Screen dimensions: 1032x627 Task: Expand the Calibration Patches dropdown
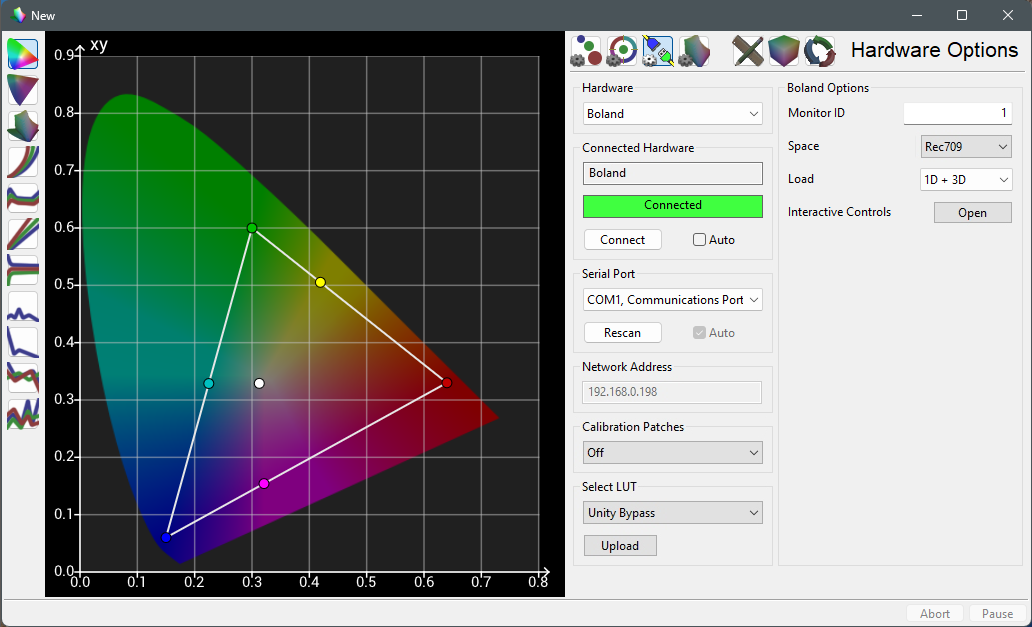click(672, 453)
